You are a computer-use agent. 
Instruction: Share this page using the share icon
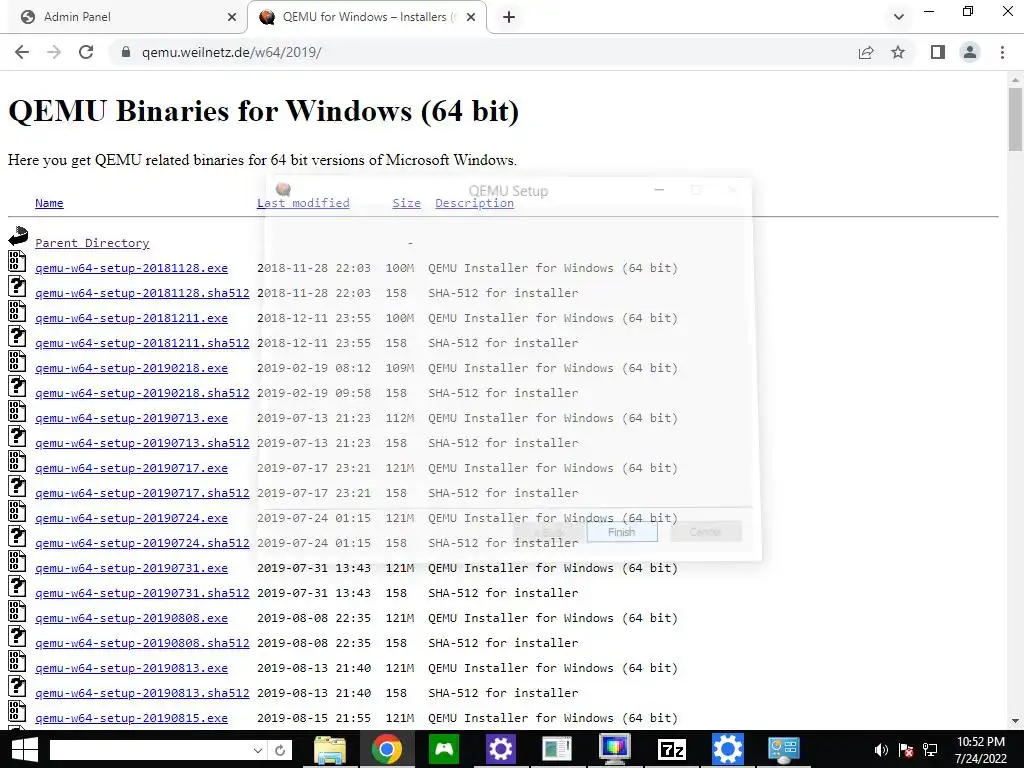point(866,52)
